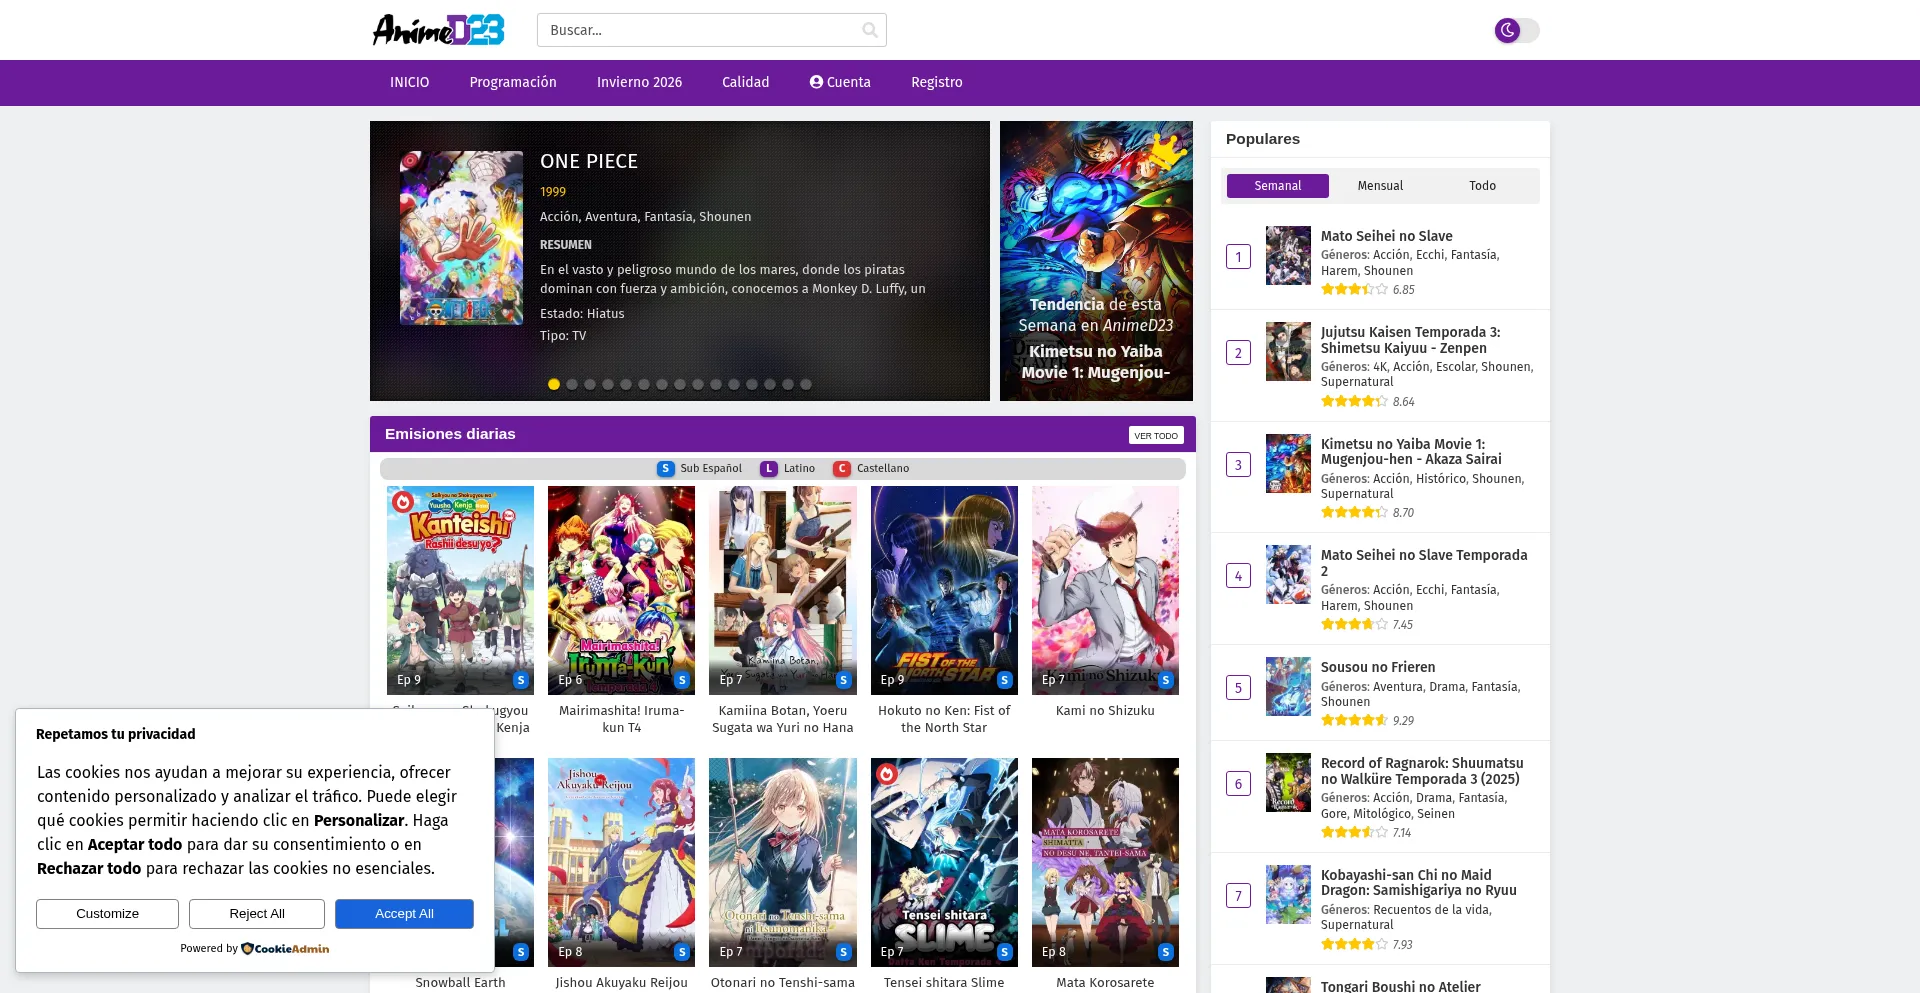Open the Calidad menu item
This screenshot has height=993, width=1920.
coord(746,82)
